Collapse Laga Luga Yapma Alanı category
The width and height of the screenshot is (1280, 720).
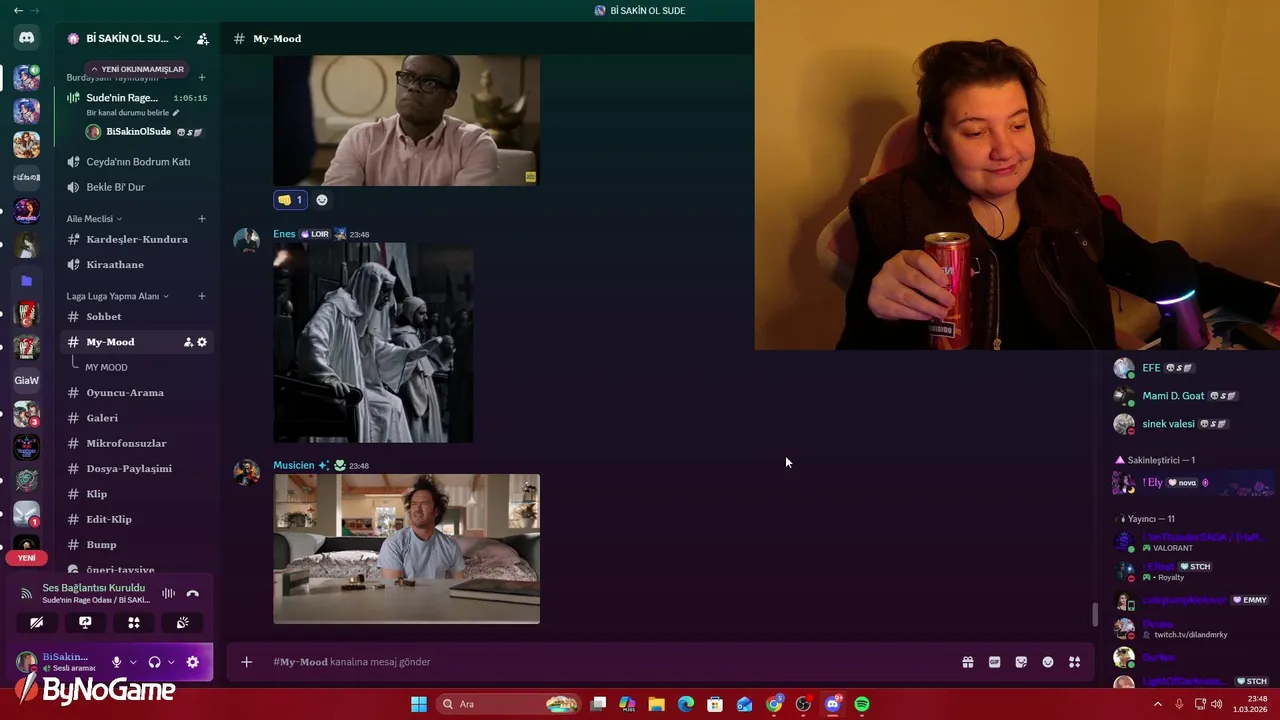(117, 296)
